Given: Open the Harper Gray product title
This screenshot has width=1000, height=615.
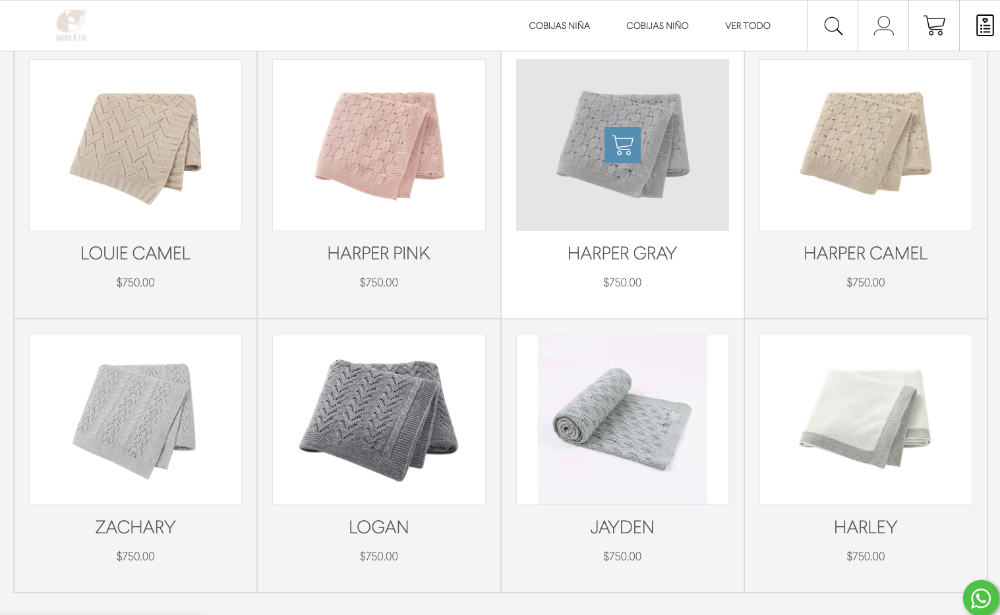Looking at the screenshot, I should (622, 253).
